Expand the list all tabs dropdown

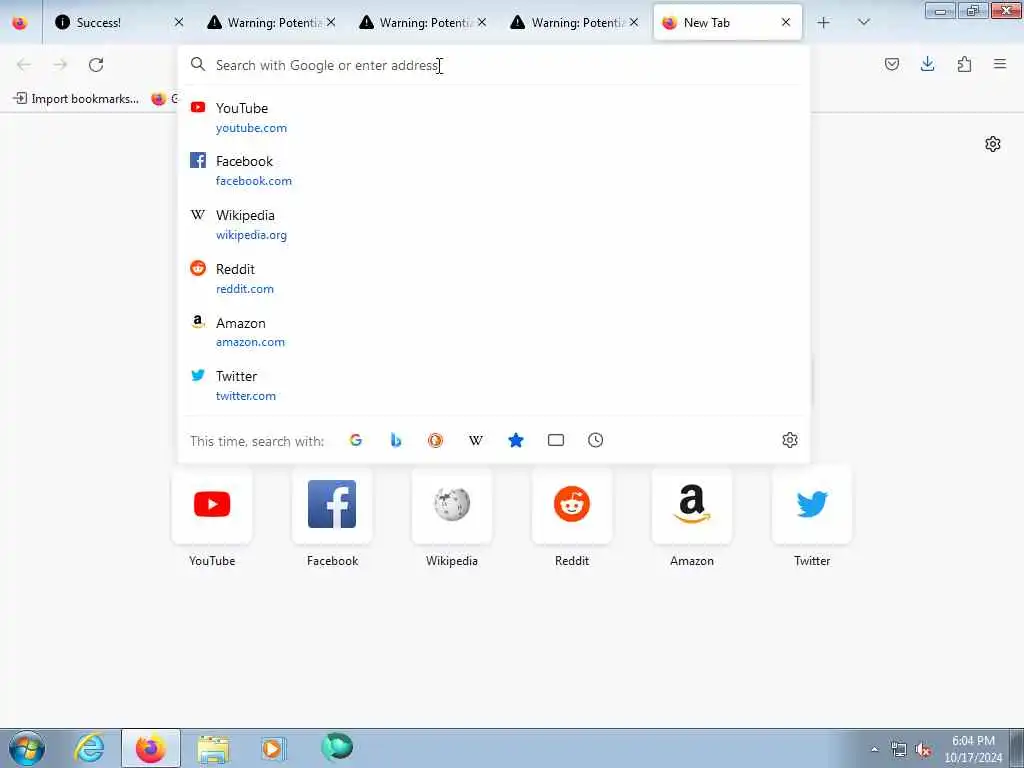[863, 22]
